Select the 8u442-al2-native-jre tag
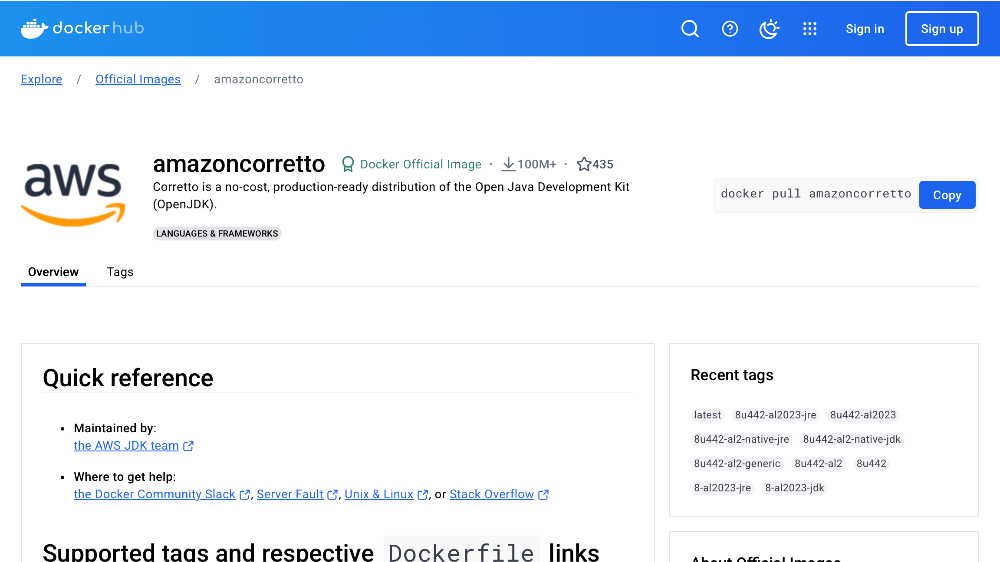The width and height of the screenshot is (1000, 562). click(x=742, y=439)
